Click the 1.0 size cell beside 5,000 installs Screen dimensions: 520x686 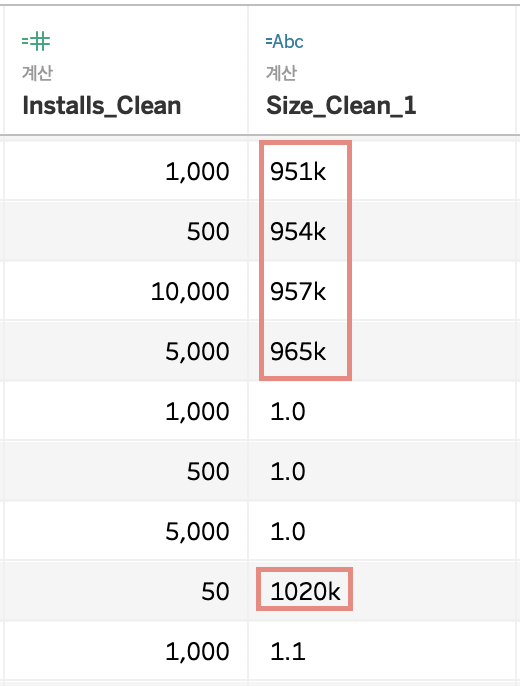287,532
